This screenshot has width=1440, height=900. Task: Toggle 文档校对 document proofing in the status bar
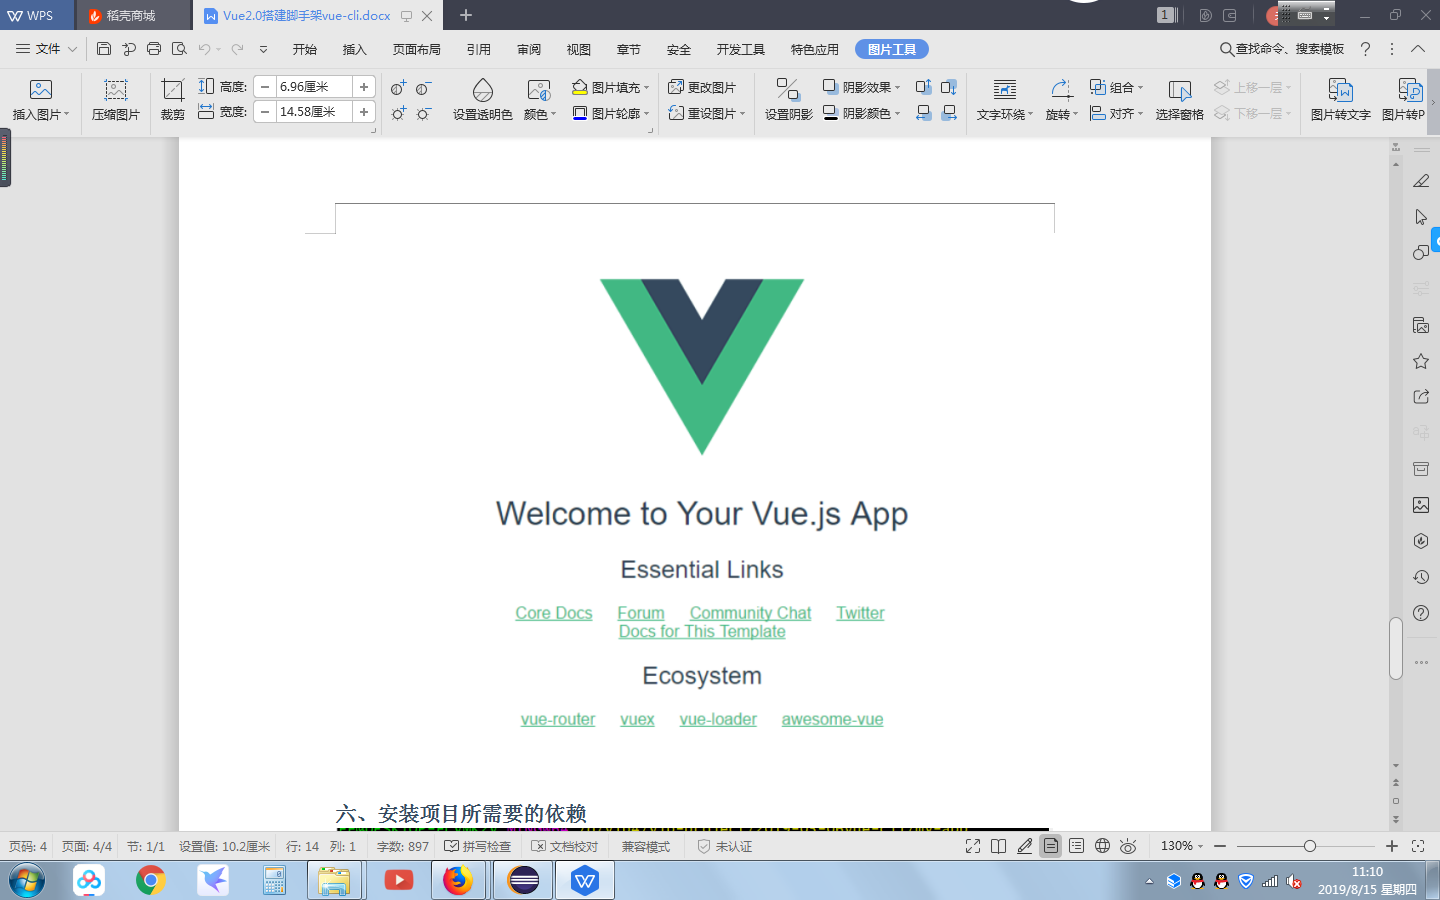[x=564, y=846]
